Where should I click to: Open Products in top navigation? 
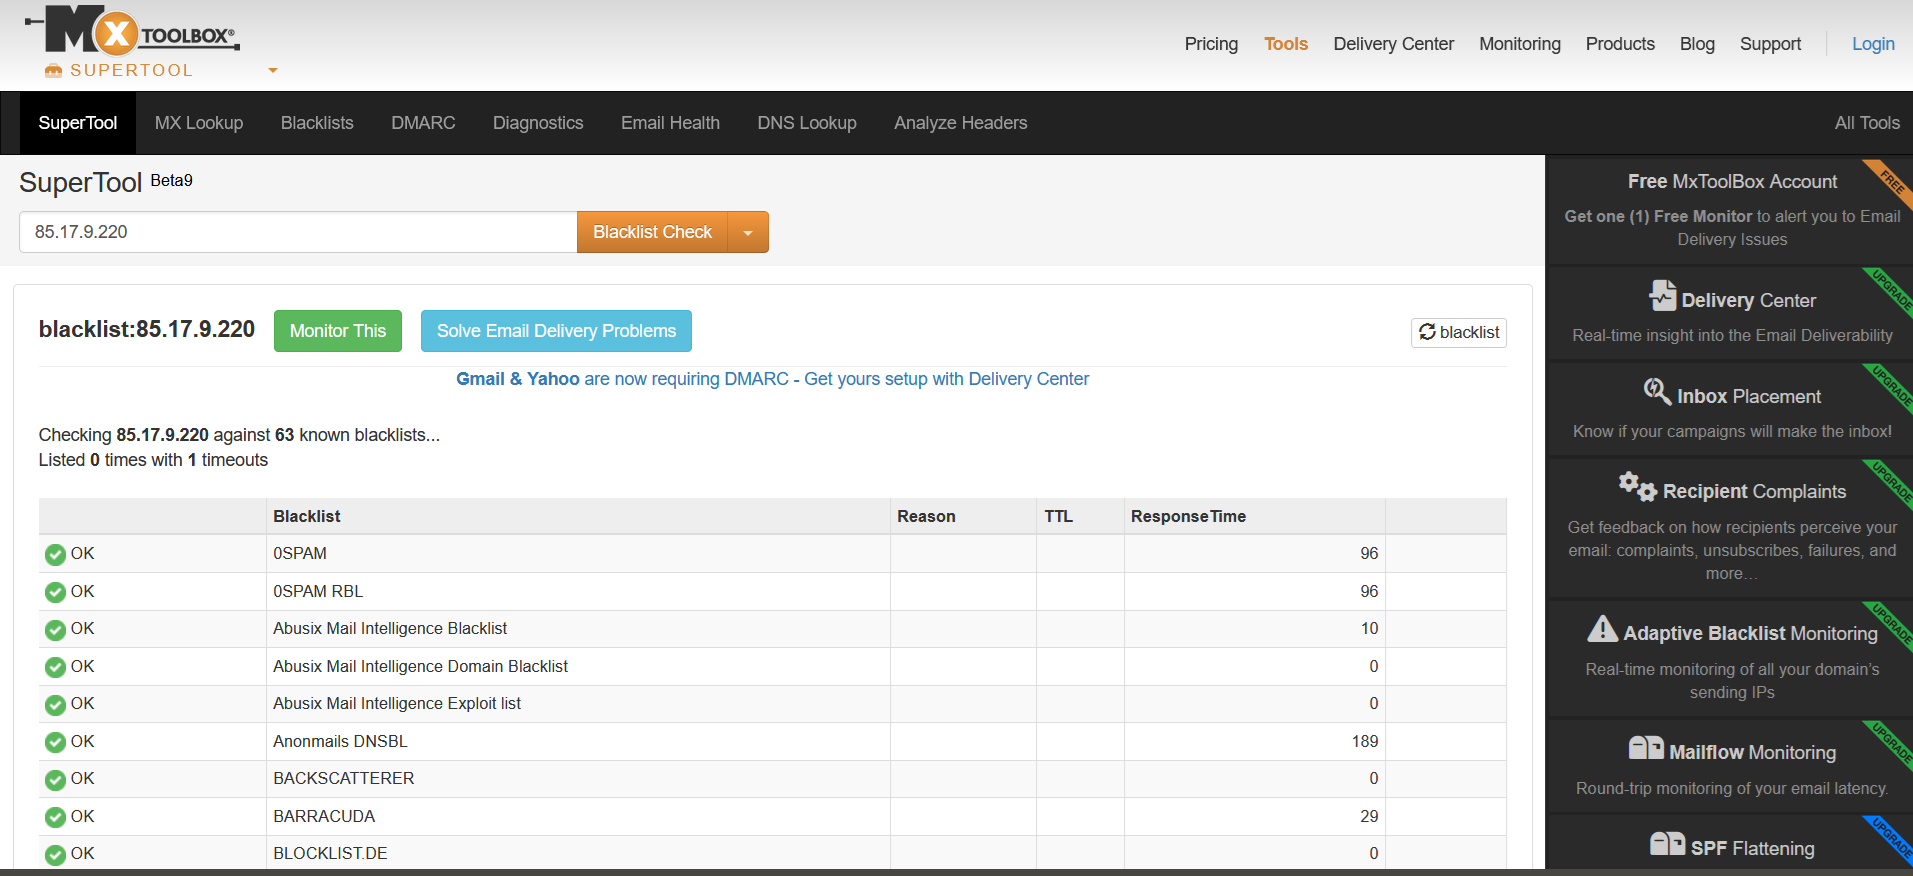point(1620,44)
